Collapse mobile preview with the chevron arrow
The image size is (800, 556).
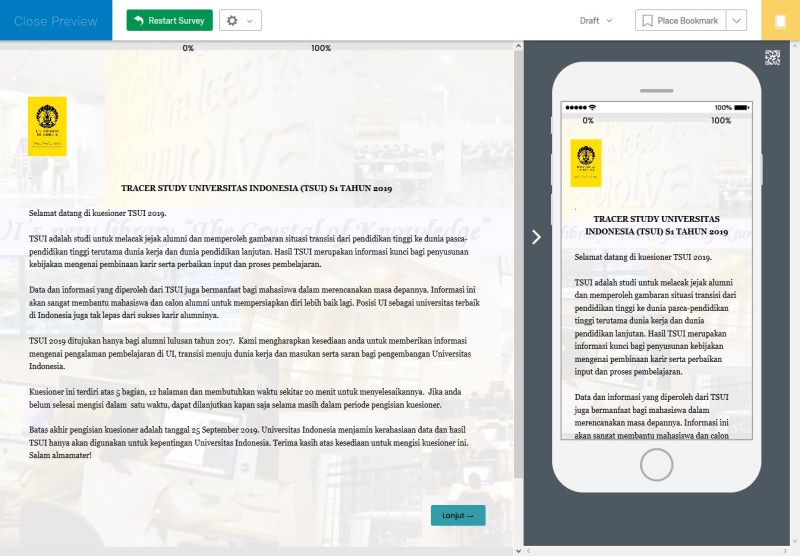[x=536, y=237]
